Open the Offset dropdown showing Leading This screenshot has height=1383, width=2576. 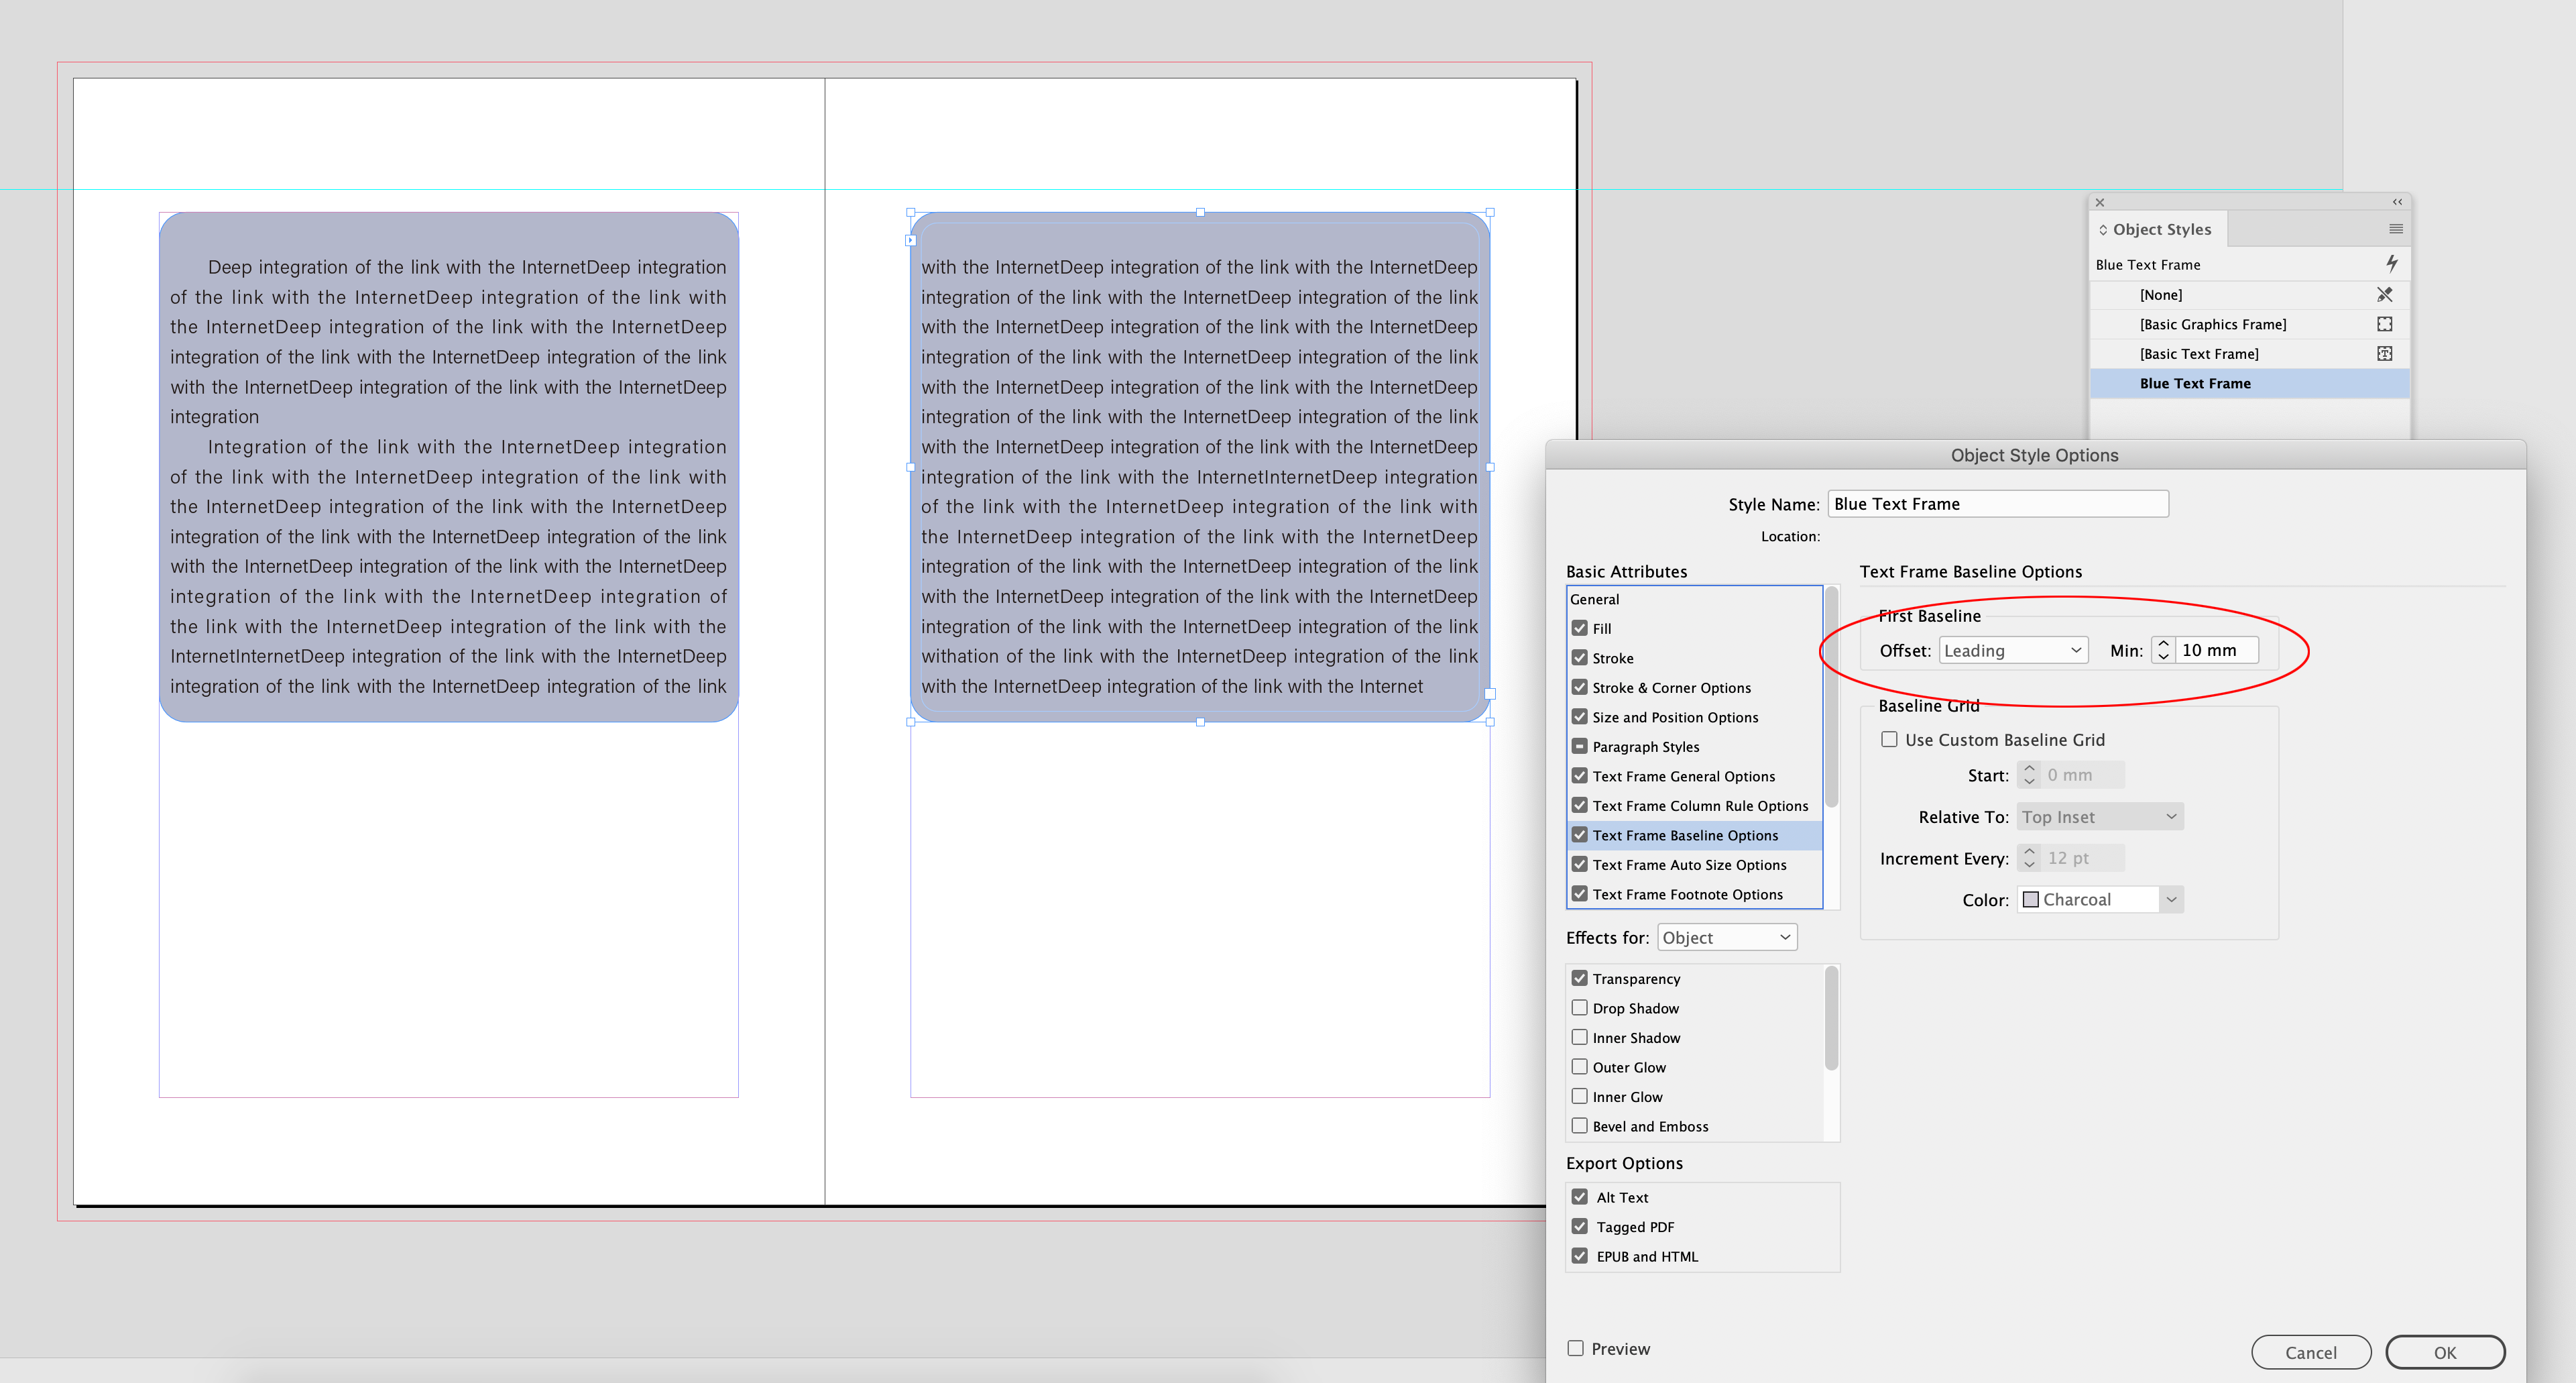tap(2013, 650)
